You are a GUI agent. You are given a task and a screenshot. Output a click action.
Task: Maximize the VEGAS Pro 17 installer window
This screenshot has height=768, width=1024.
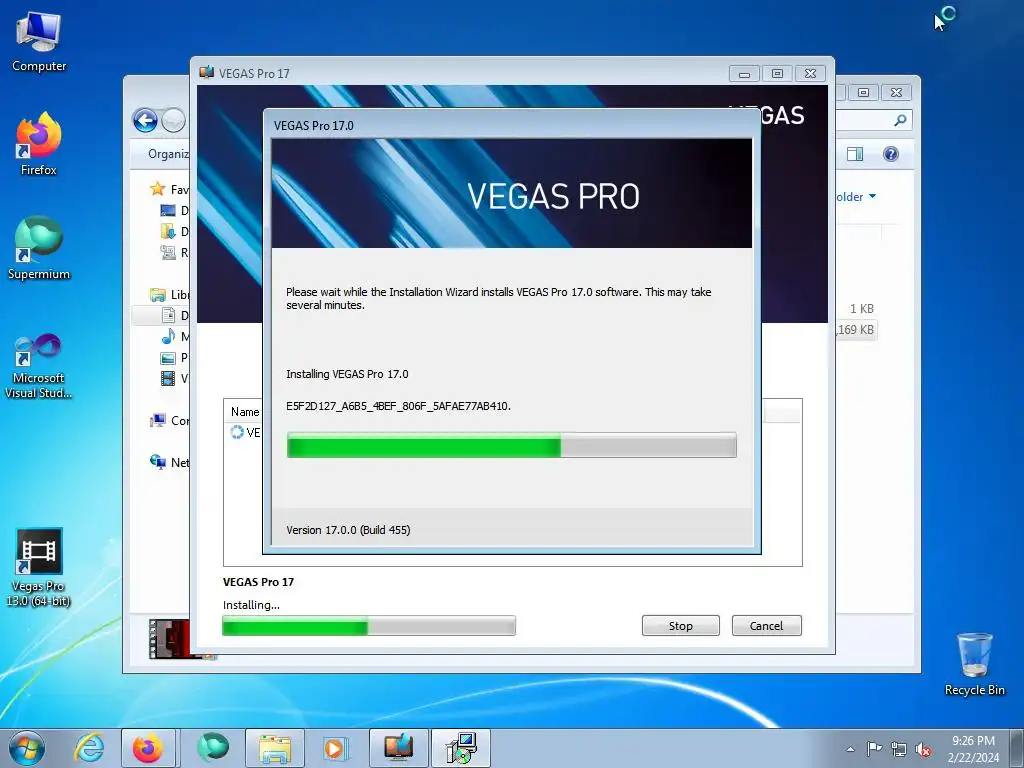(777, 74)
